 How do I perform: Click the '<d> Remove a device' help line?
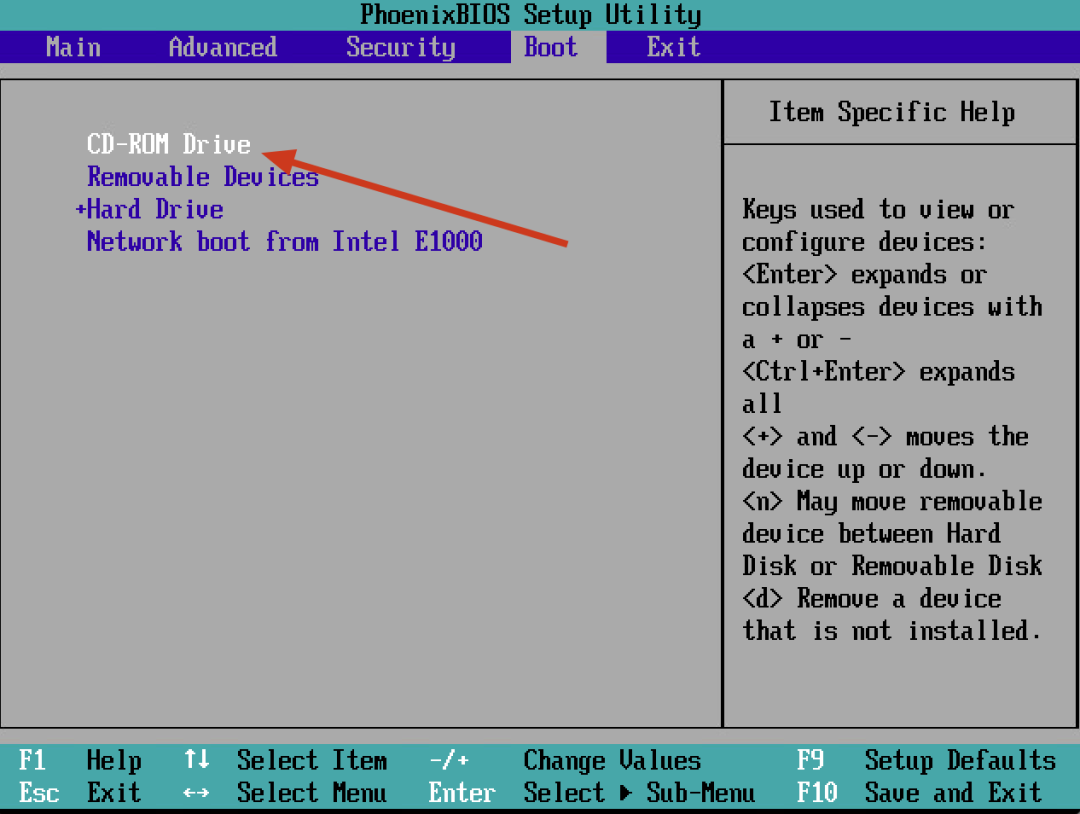coord(871,598)
